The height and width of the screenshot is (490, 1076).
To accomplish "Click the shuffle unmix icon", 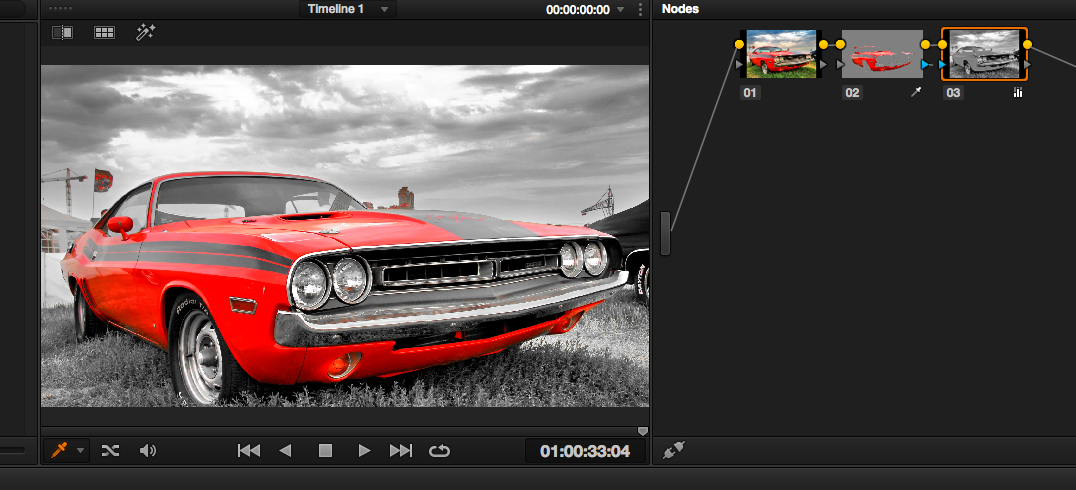I will pyautogui.click(x=110, y=451).
